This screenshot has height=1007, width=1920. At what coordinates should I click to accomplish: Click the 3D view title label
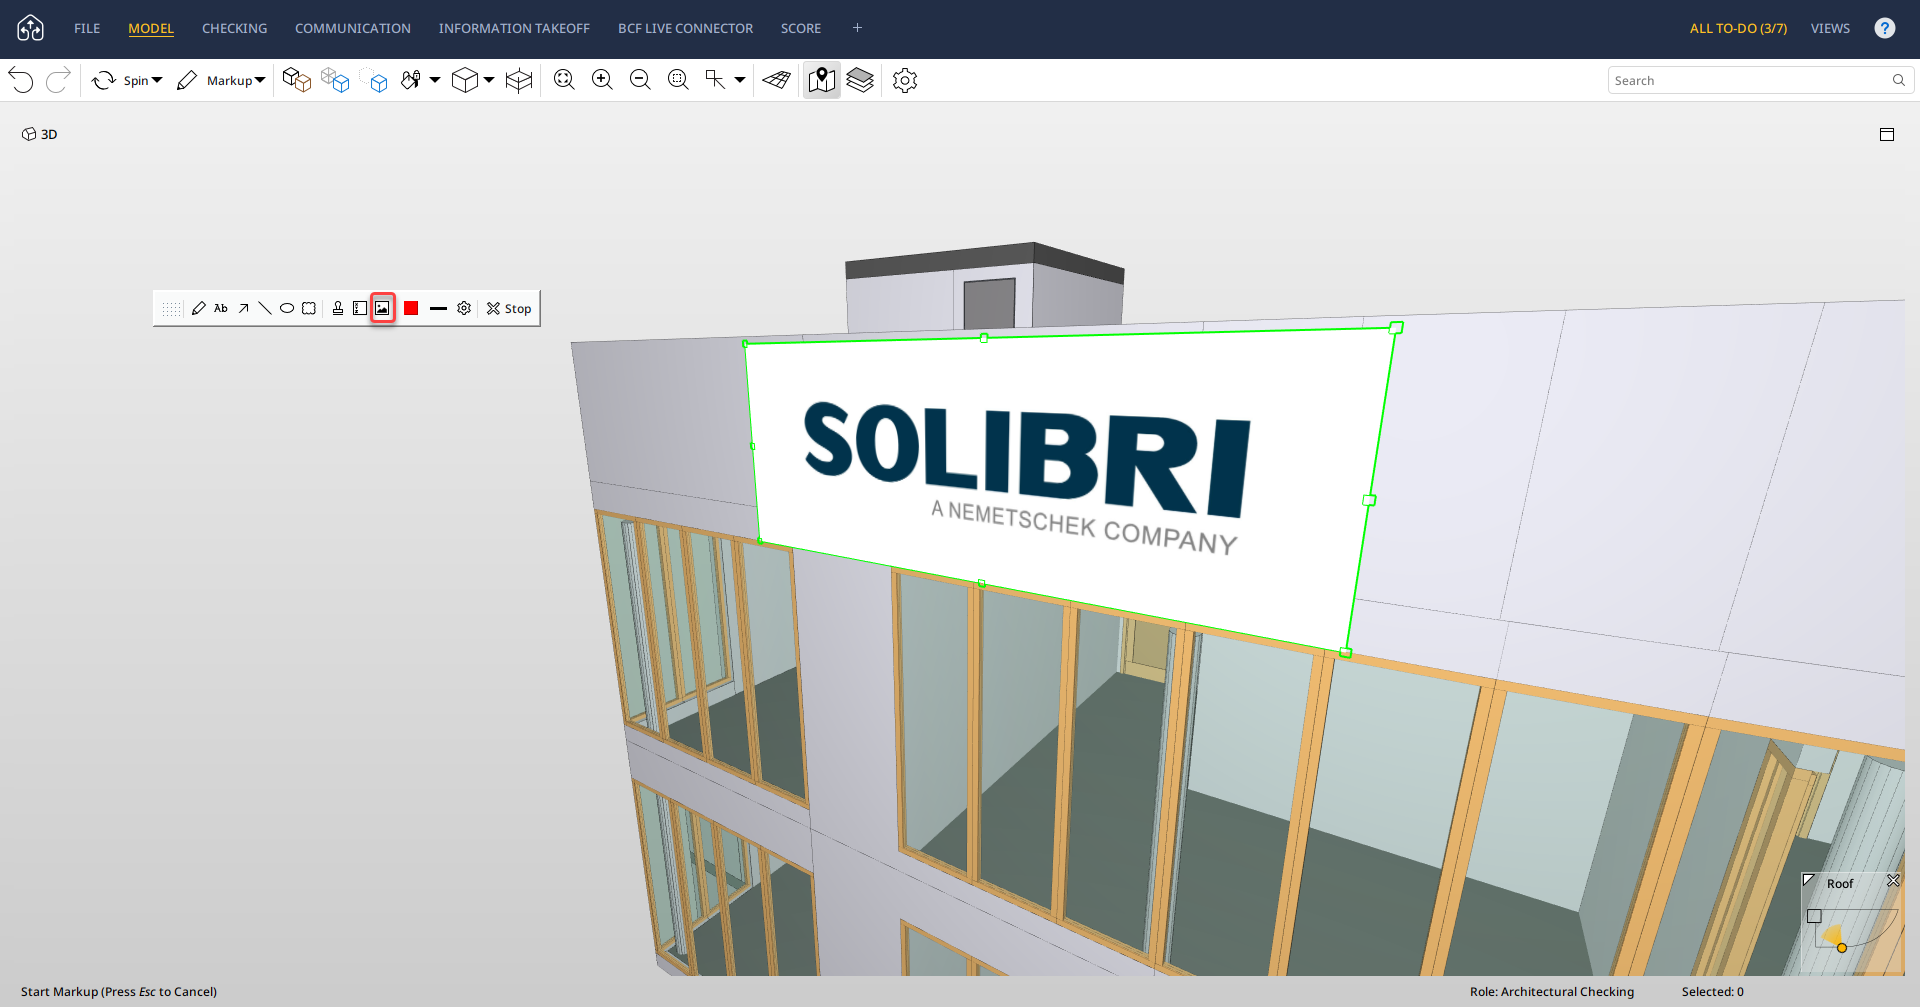click(x=40, y=134)
